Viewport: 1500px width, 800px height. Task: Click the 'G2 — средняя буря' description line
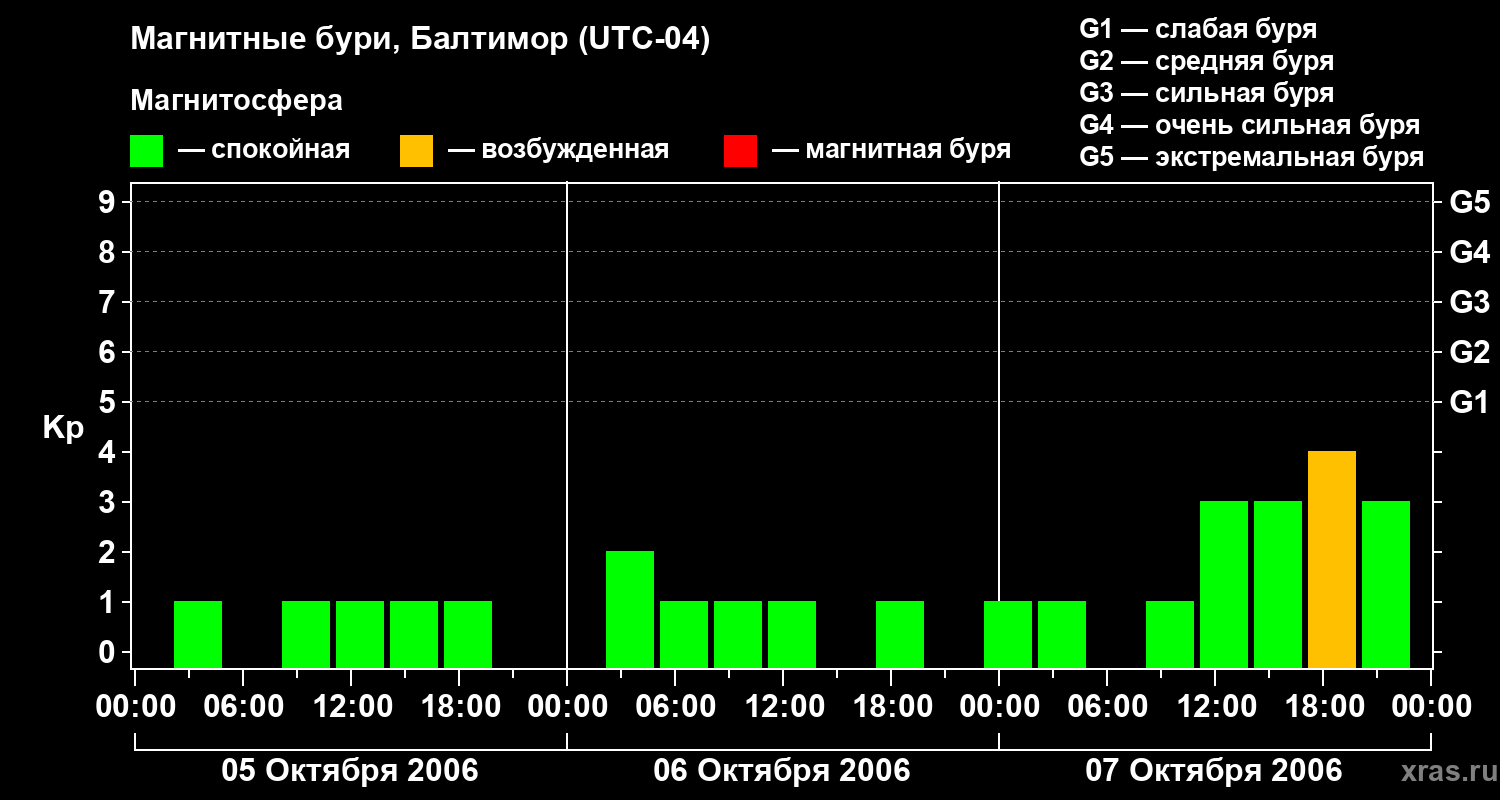(1206, 61)
